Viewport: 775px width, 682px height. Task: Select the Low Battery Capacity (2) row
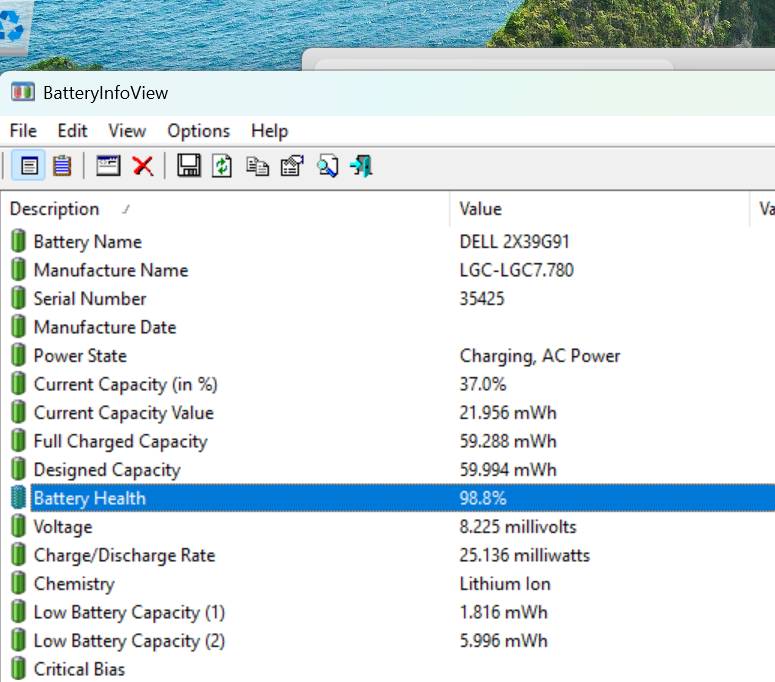[x=388, y=641]
